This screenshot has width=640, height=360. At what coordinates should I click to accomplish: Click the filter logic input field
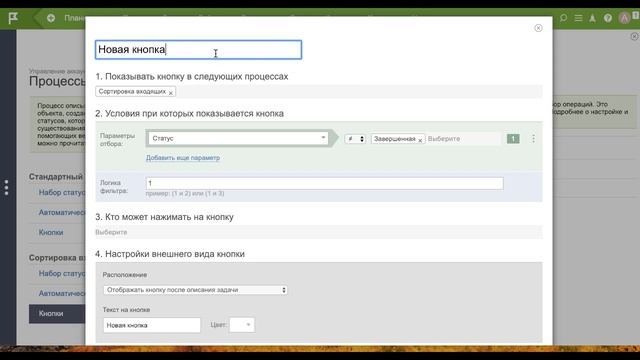click(324, 183)
